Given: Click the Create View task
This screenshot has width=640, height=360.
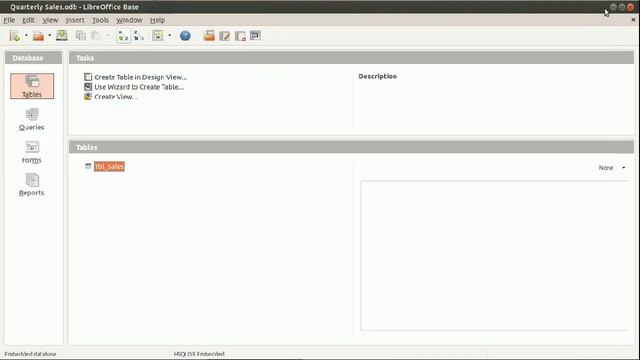Looking at the screenshot, I should pos(116,97).
